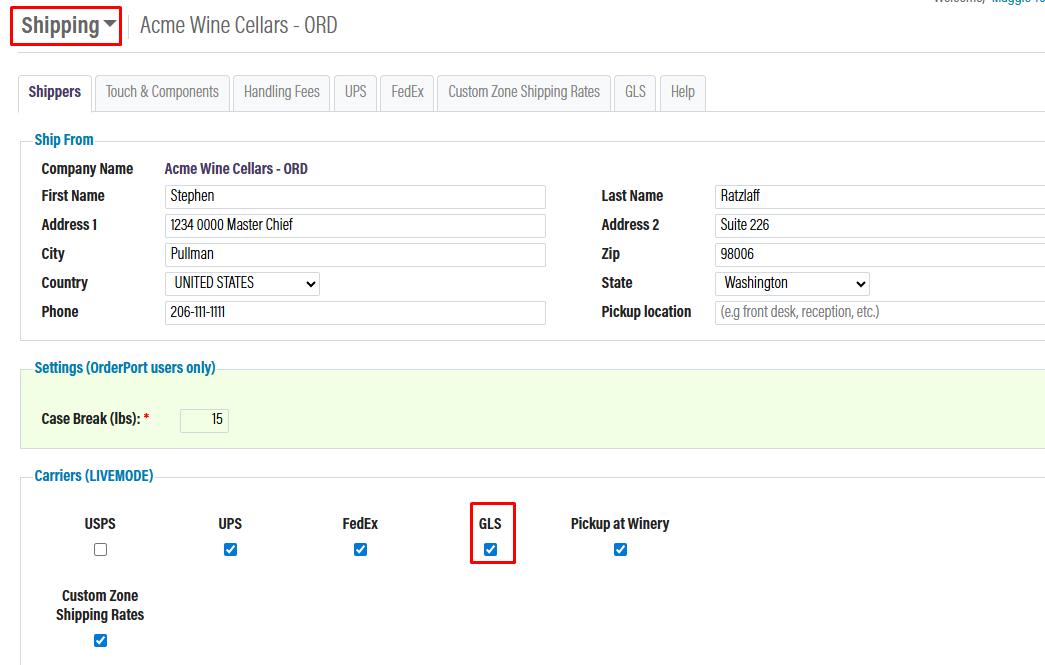The width and height of the screenshot is (1045, 665).
Task: Edit the Address 2 field
Action: tap(880, 225)
